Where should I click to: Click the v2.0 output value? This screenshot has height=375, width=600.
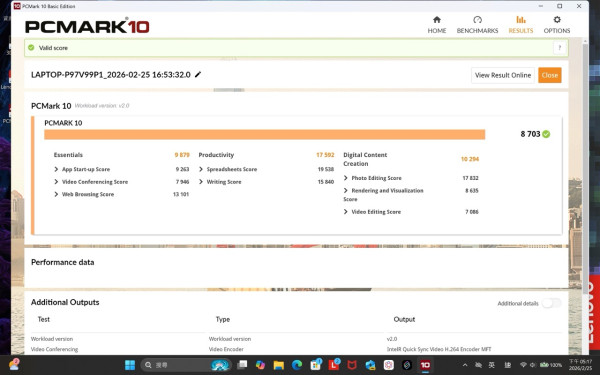point(392,339)
